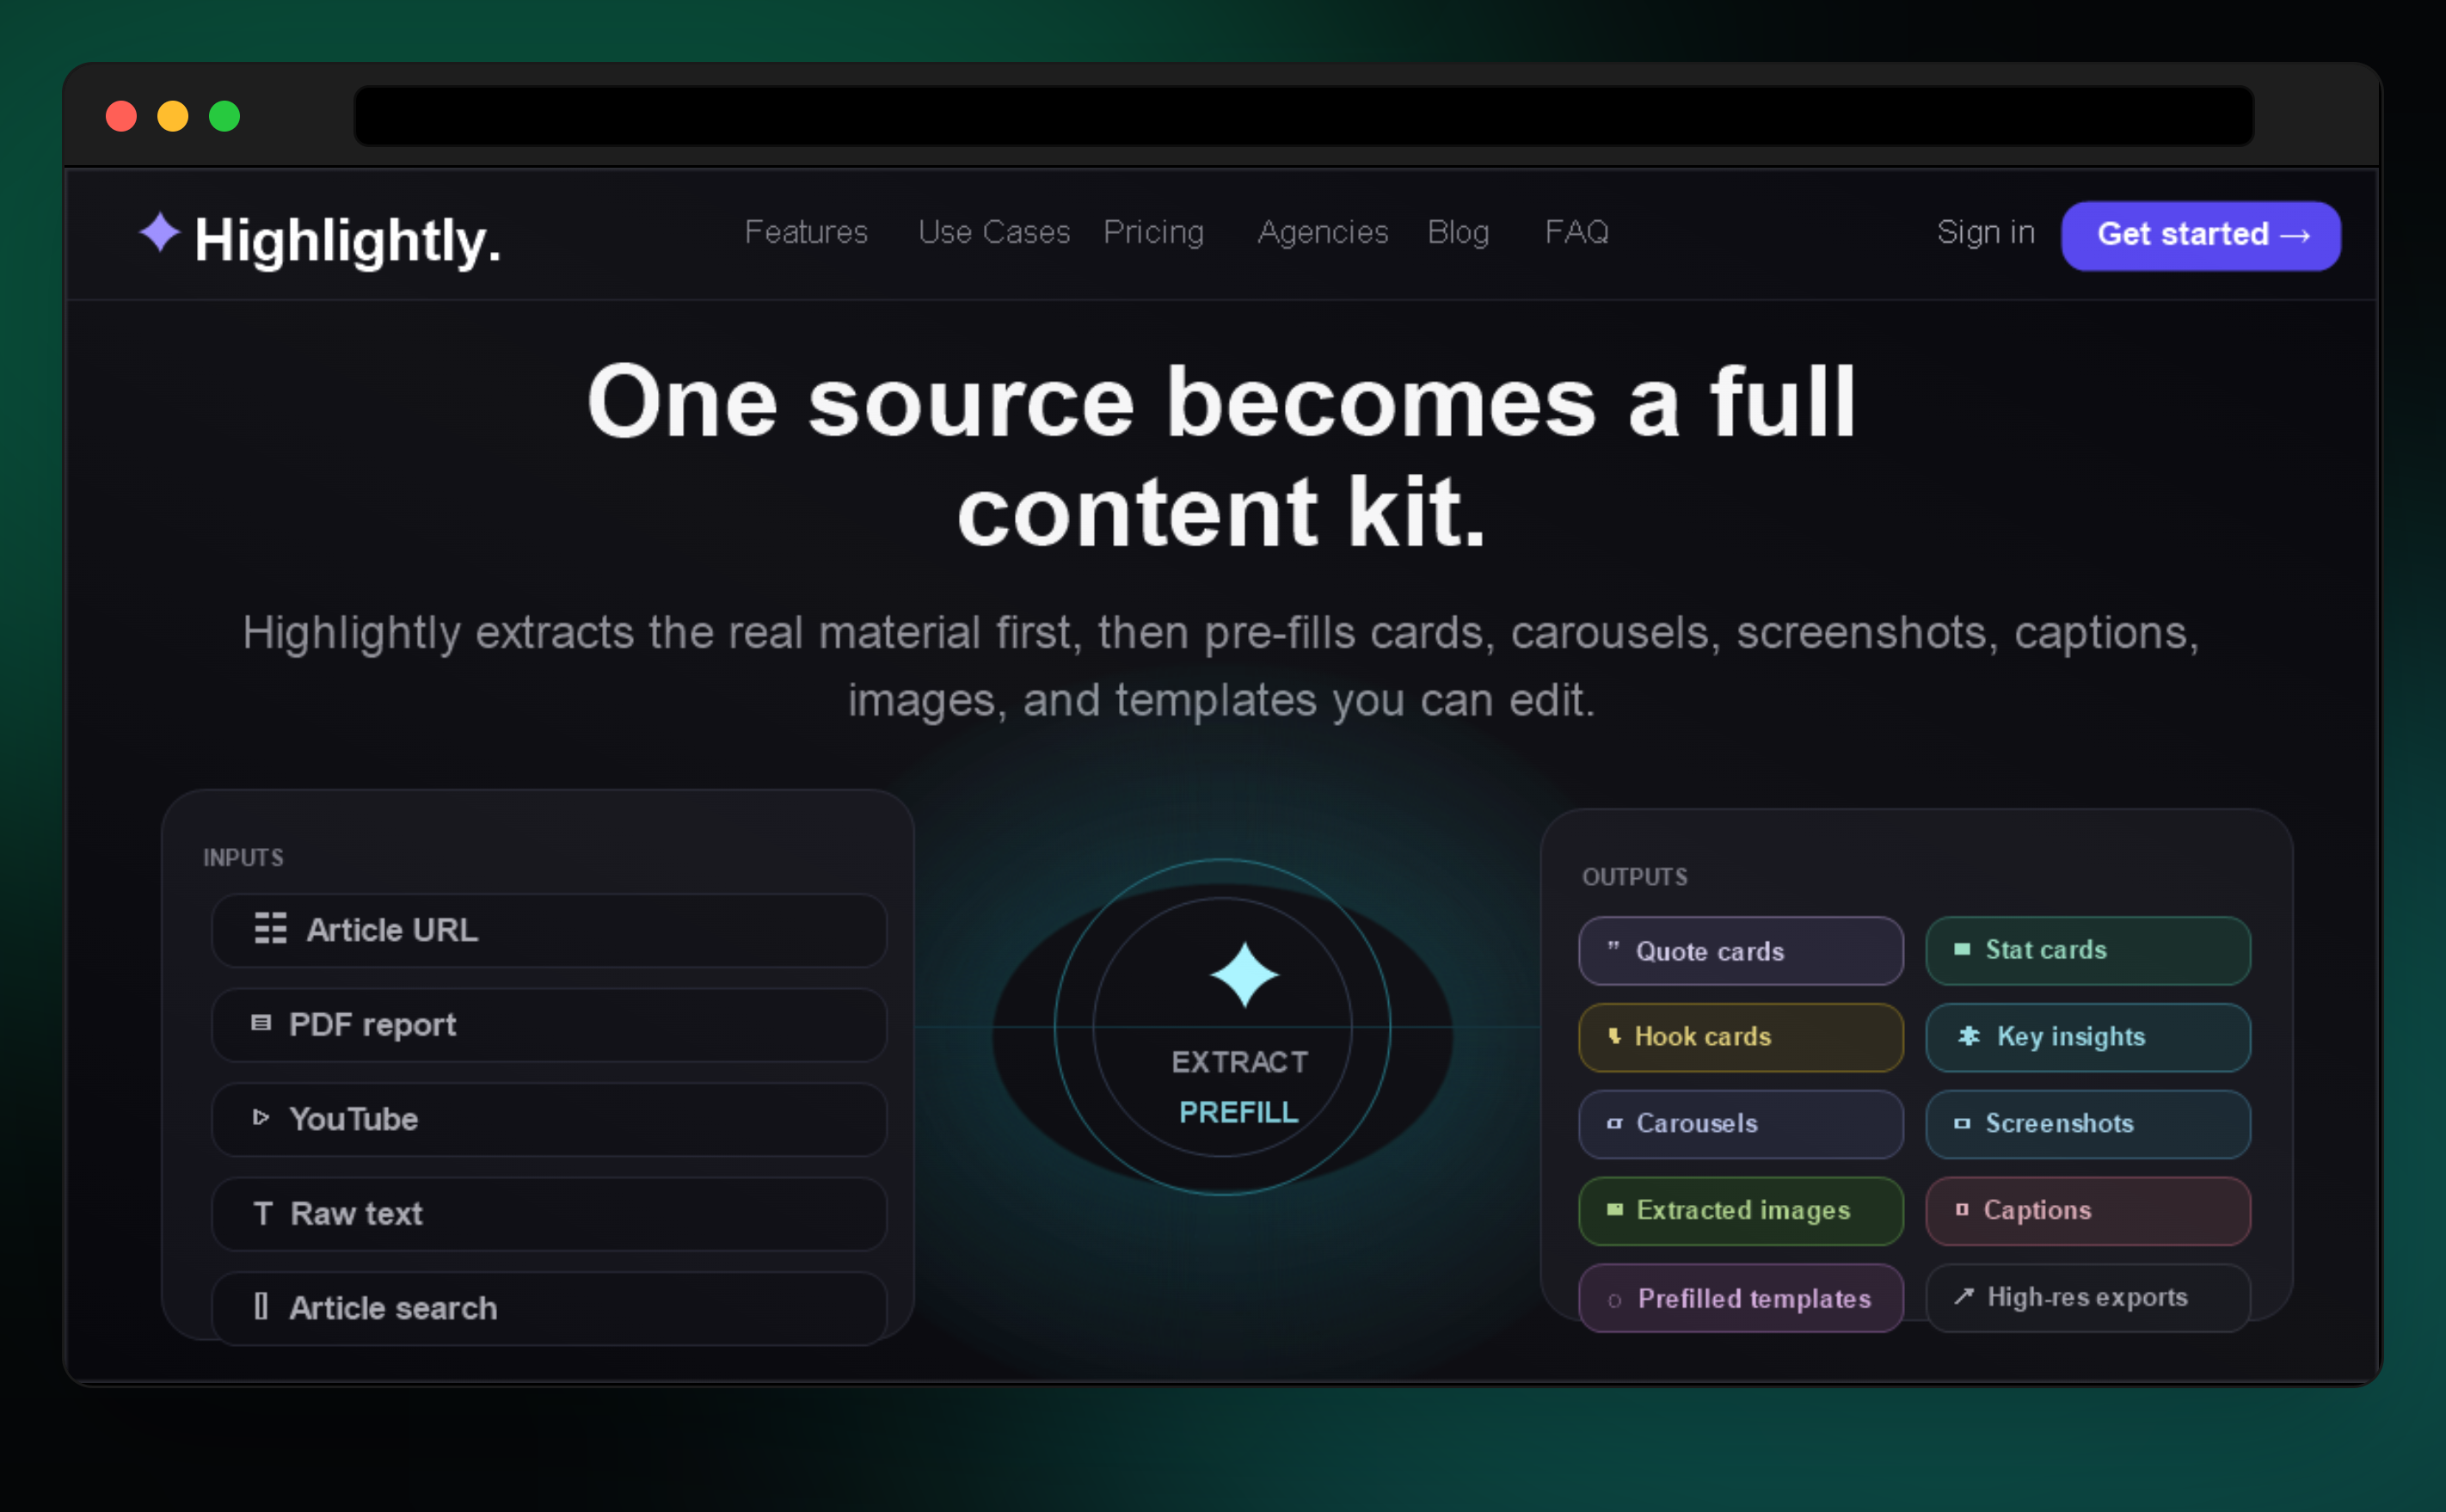Visit the Blog from the navbar
Screen dimensions: 2446x1512
(x=1458, y=232)
